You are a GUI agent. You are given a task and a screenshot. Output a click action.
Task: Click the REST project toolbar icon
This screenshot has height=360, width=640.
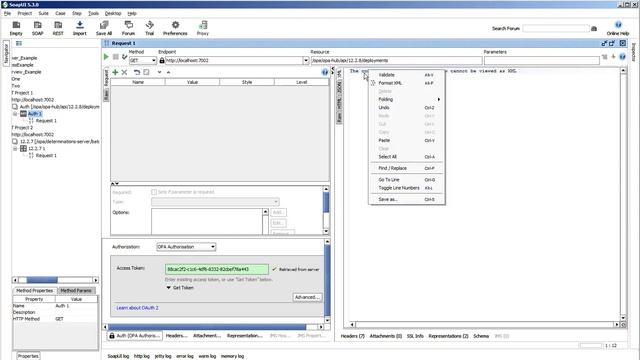pos(58,28)
